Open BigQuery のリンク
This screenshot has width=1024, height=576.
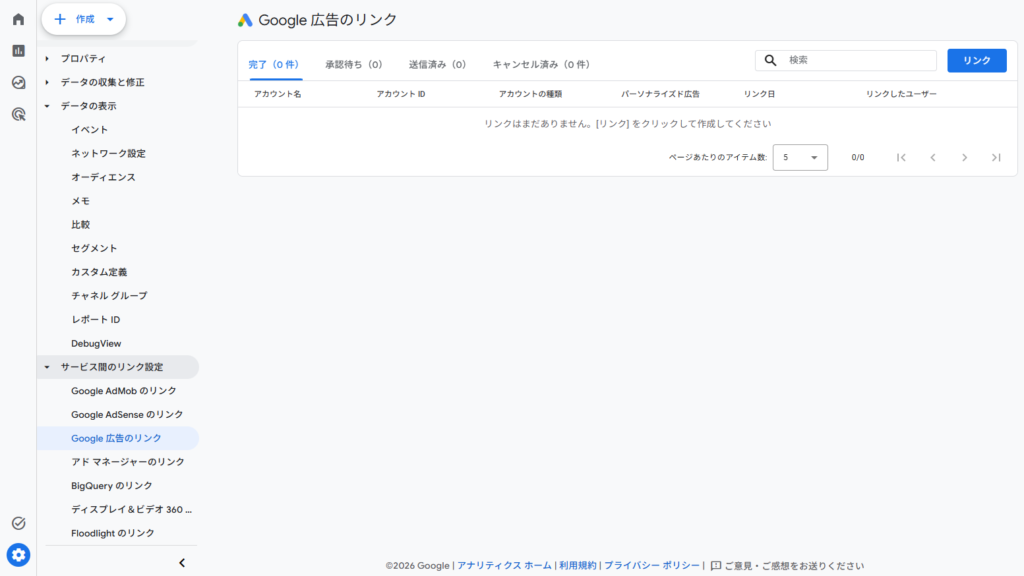coord(112,486)
